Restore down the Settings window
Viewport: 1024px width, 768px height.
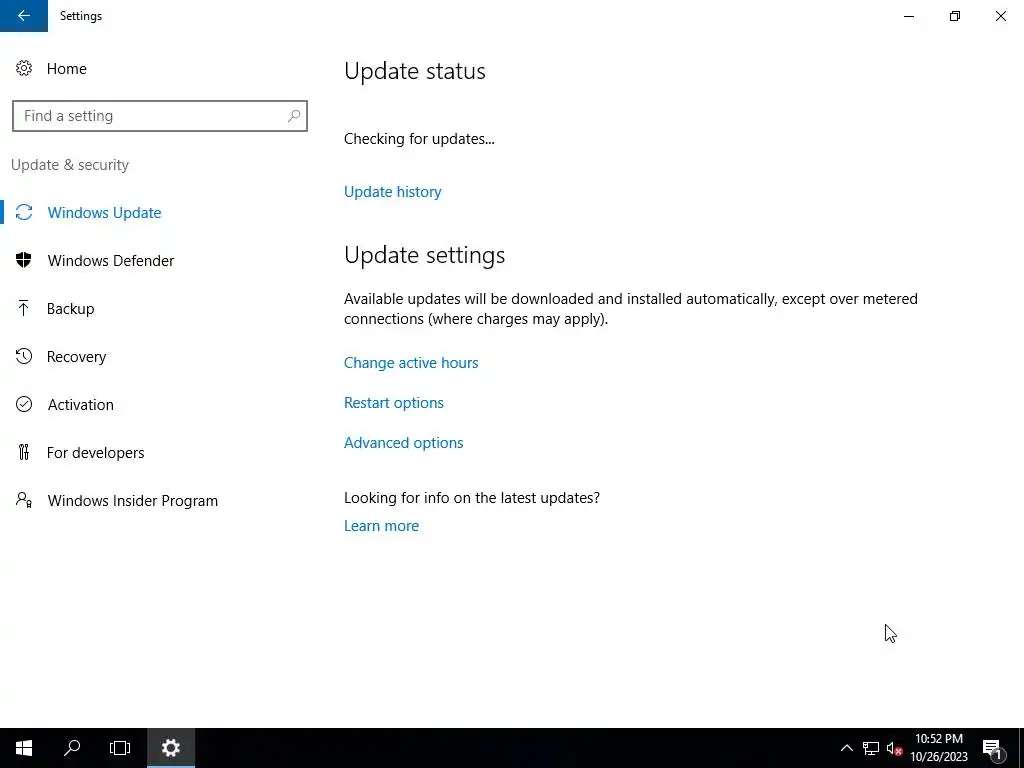(955, 16)
